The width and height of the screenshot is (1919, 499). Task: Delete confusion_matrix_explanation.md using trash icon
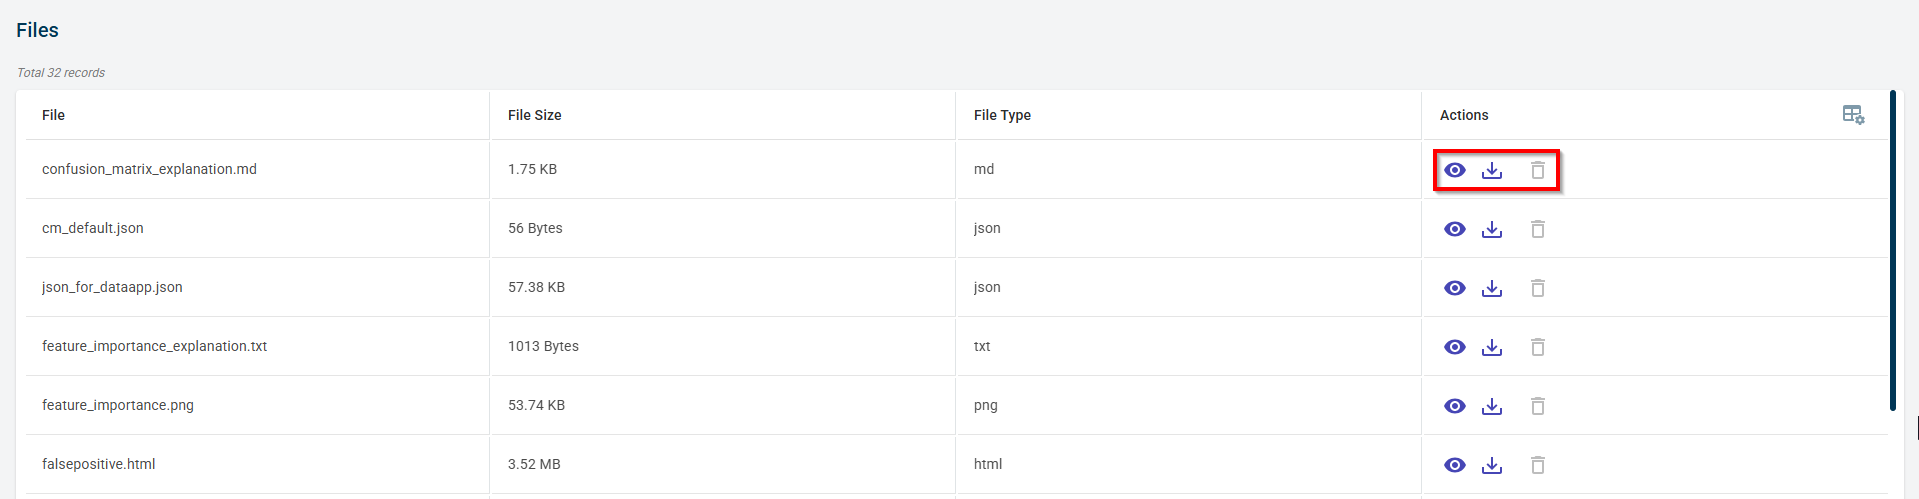[1538, 170]
